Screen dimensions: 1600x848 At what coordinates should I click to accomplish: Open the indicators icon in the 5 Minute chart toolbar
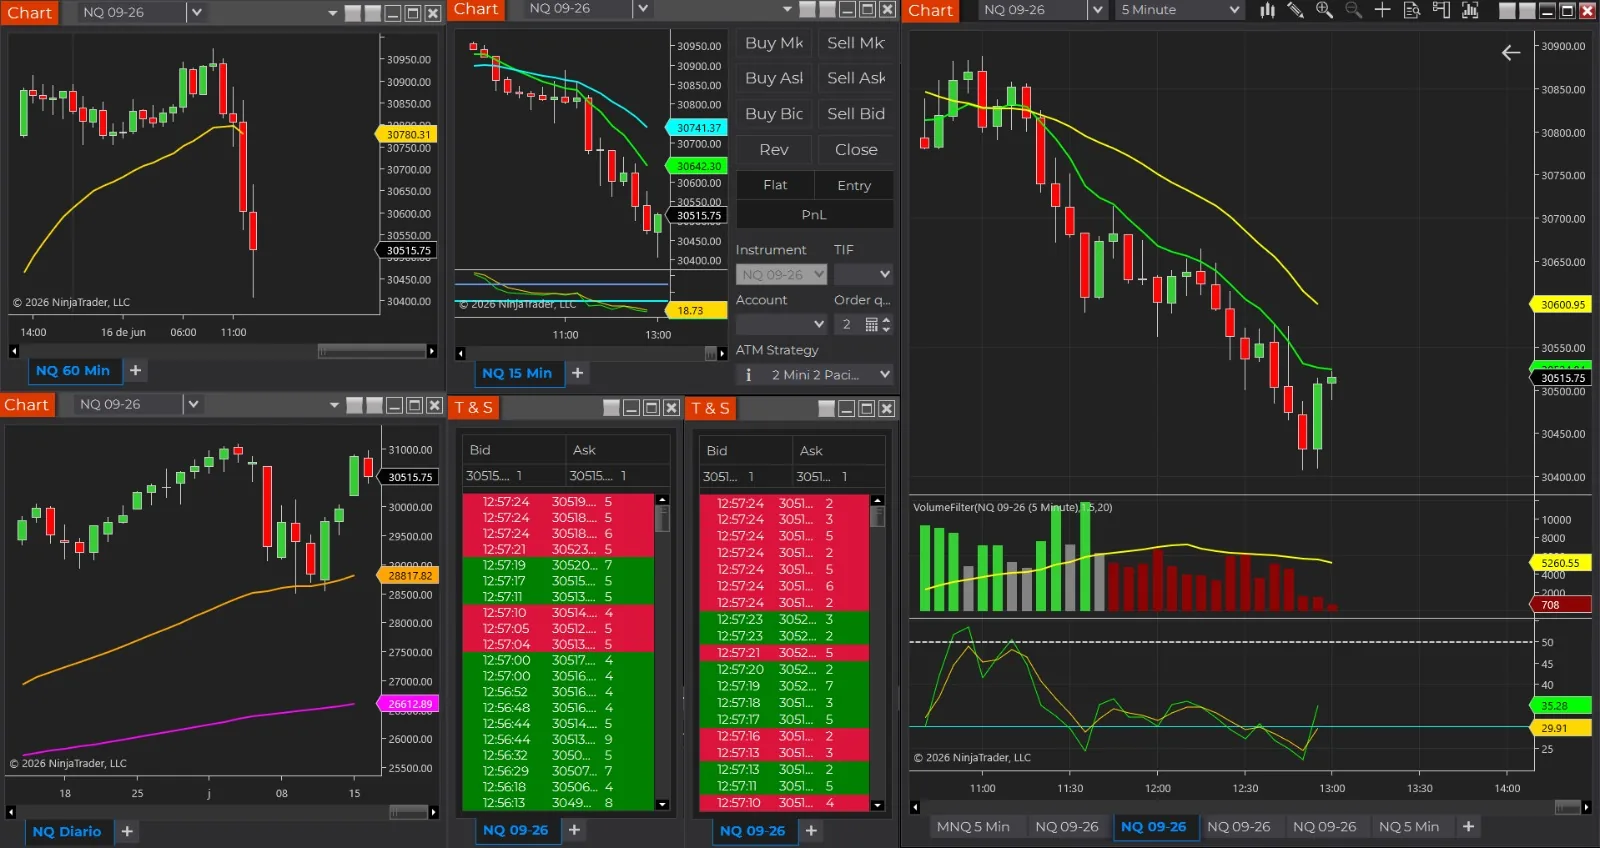[1470, 10]
